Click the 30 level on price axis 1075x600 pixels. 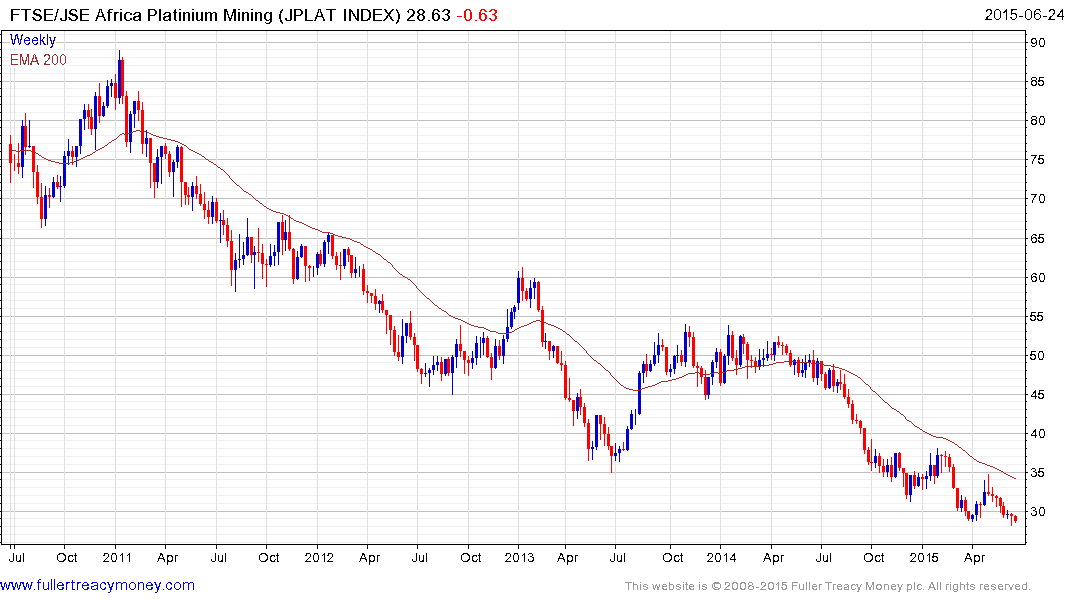coord(1038,512)
